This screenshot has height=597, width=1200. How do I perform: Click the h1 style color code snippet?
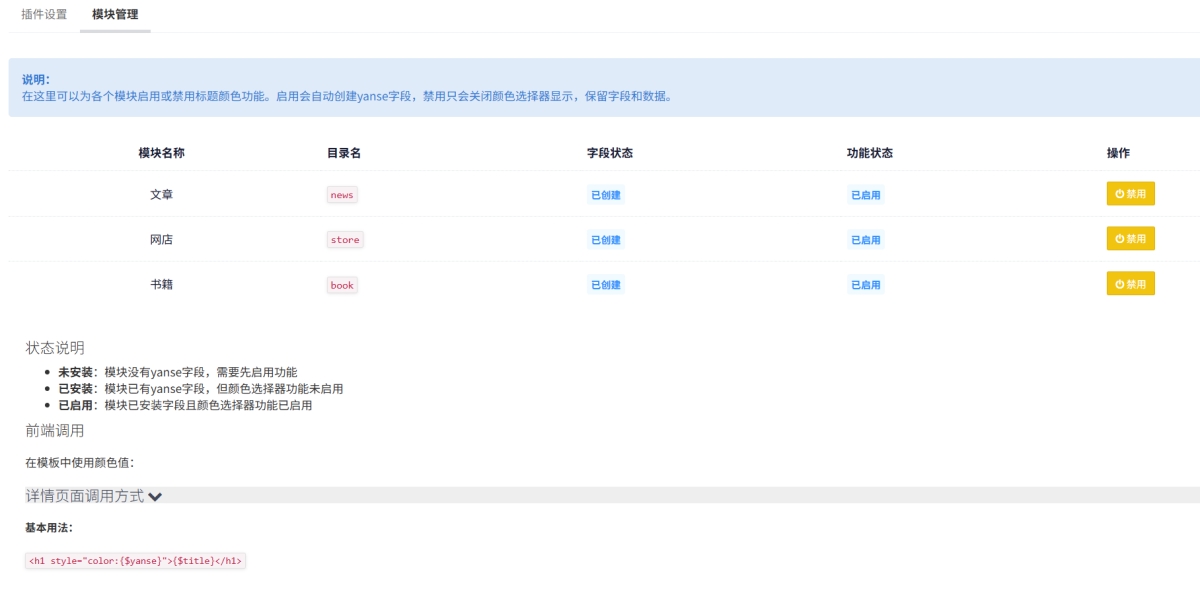136,561
